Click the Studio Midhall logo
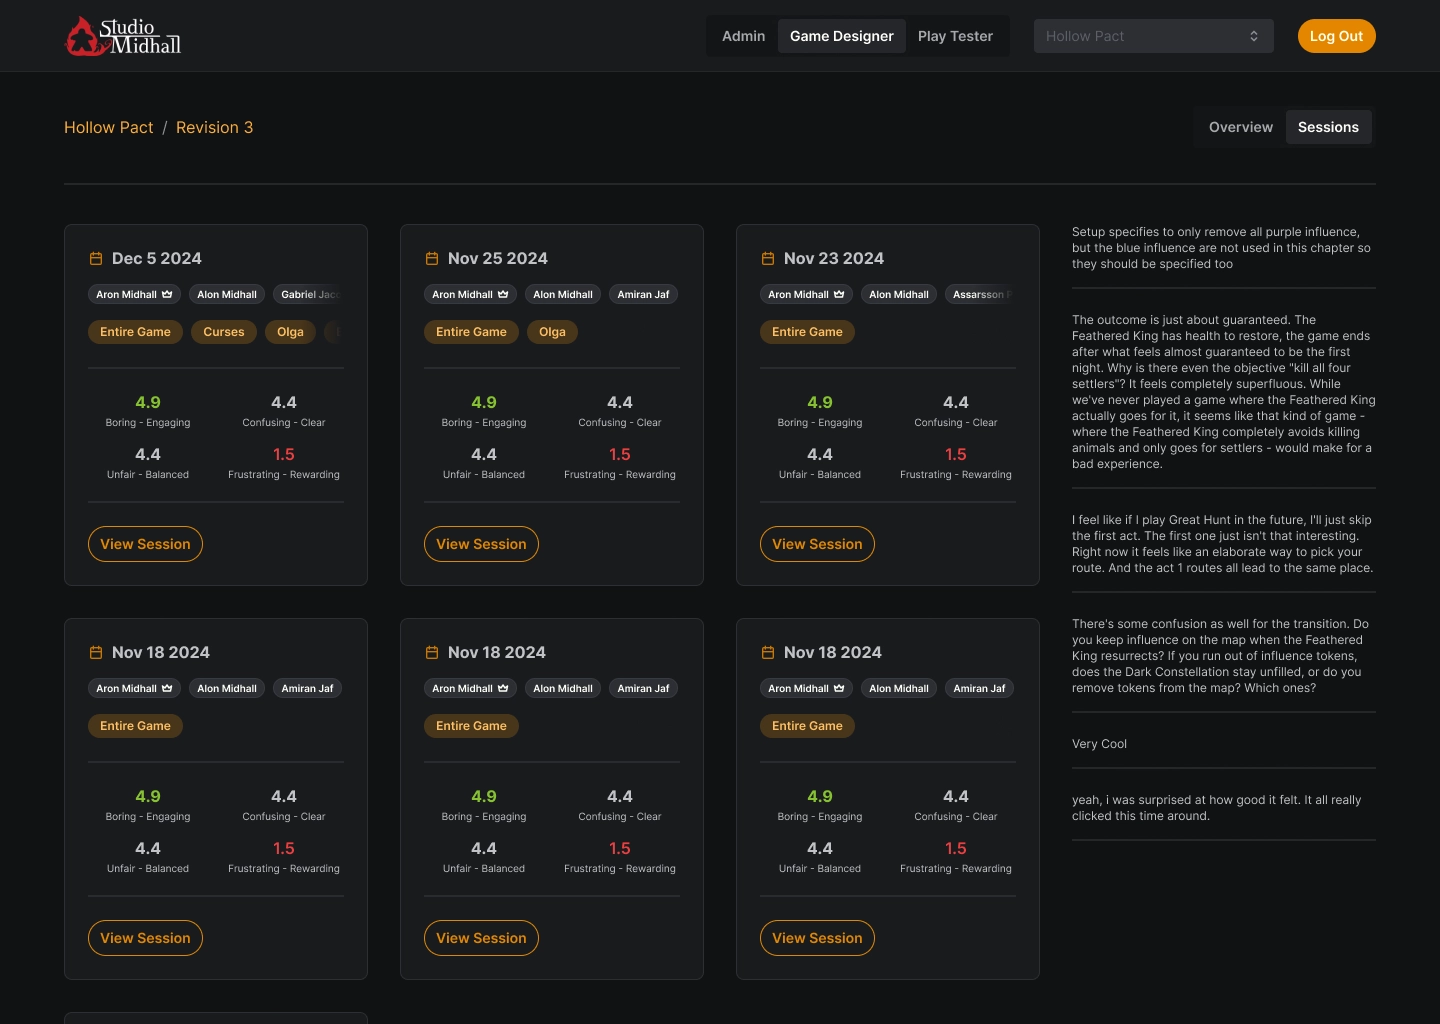Screen dimensions: 1440x1024 pyautogui.click(x=123, y=36)
